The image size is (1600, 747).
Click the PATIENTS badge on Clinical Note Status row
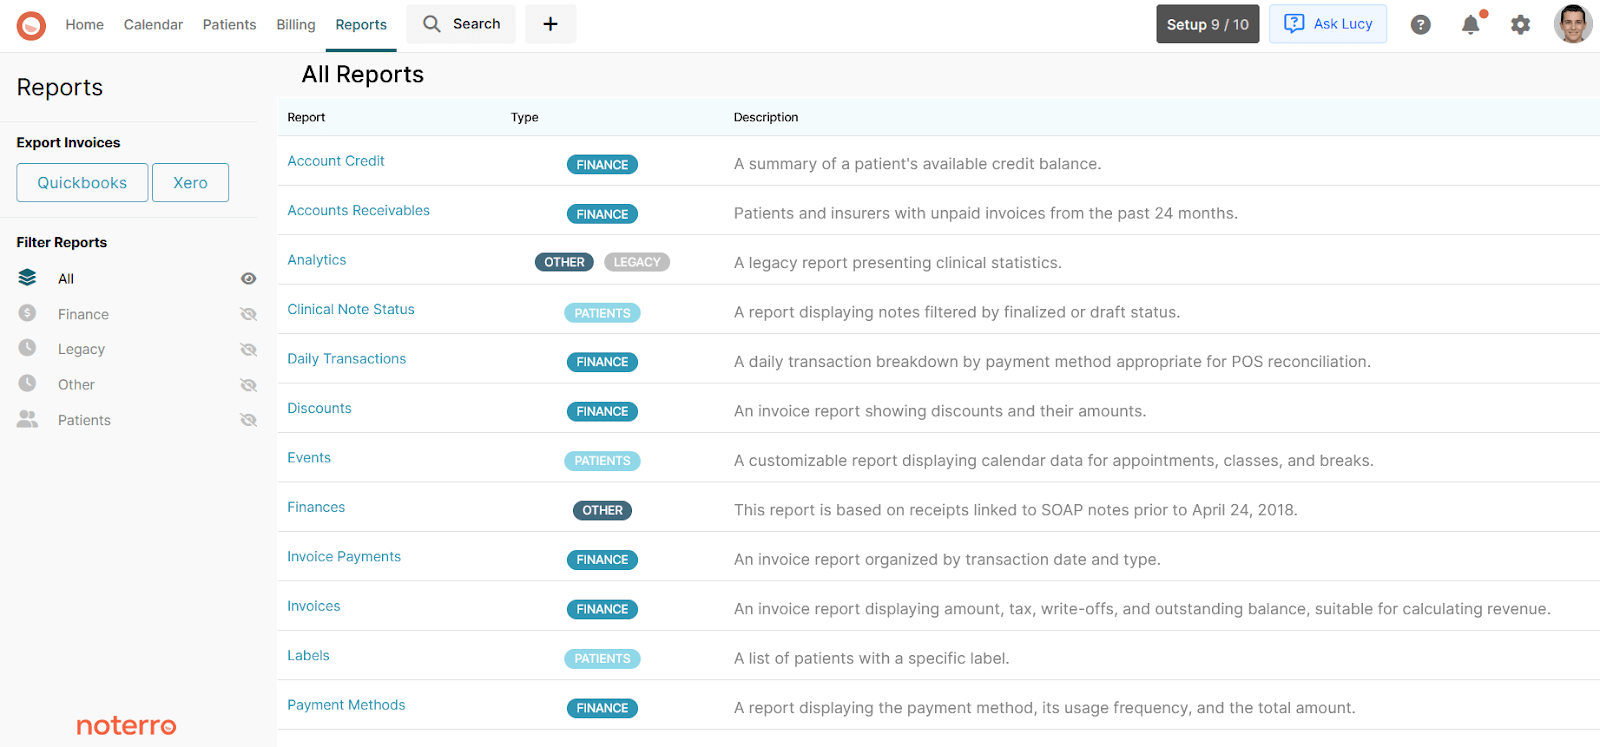[x=602, y=313]
